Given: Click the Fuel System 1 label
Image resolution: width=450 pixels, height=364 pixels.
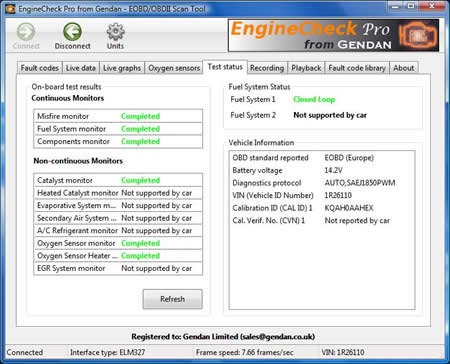Looking at the screenshot, I should click(253, 99).
